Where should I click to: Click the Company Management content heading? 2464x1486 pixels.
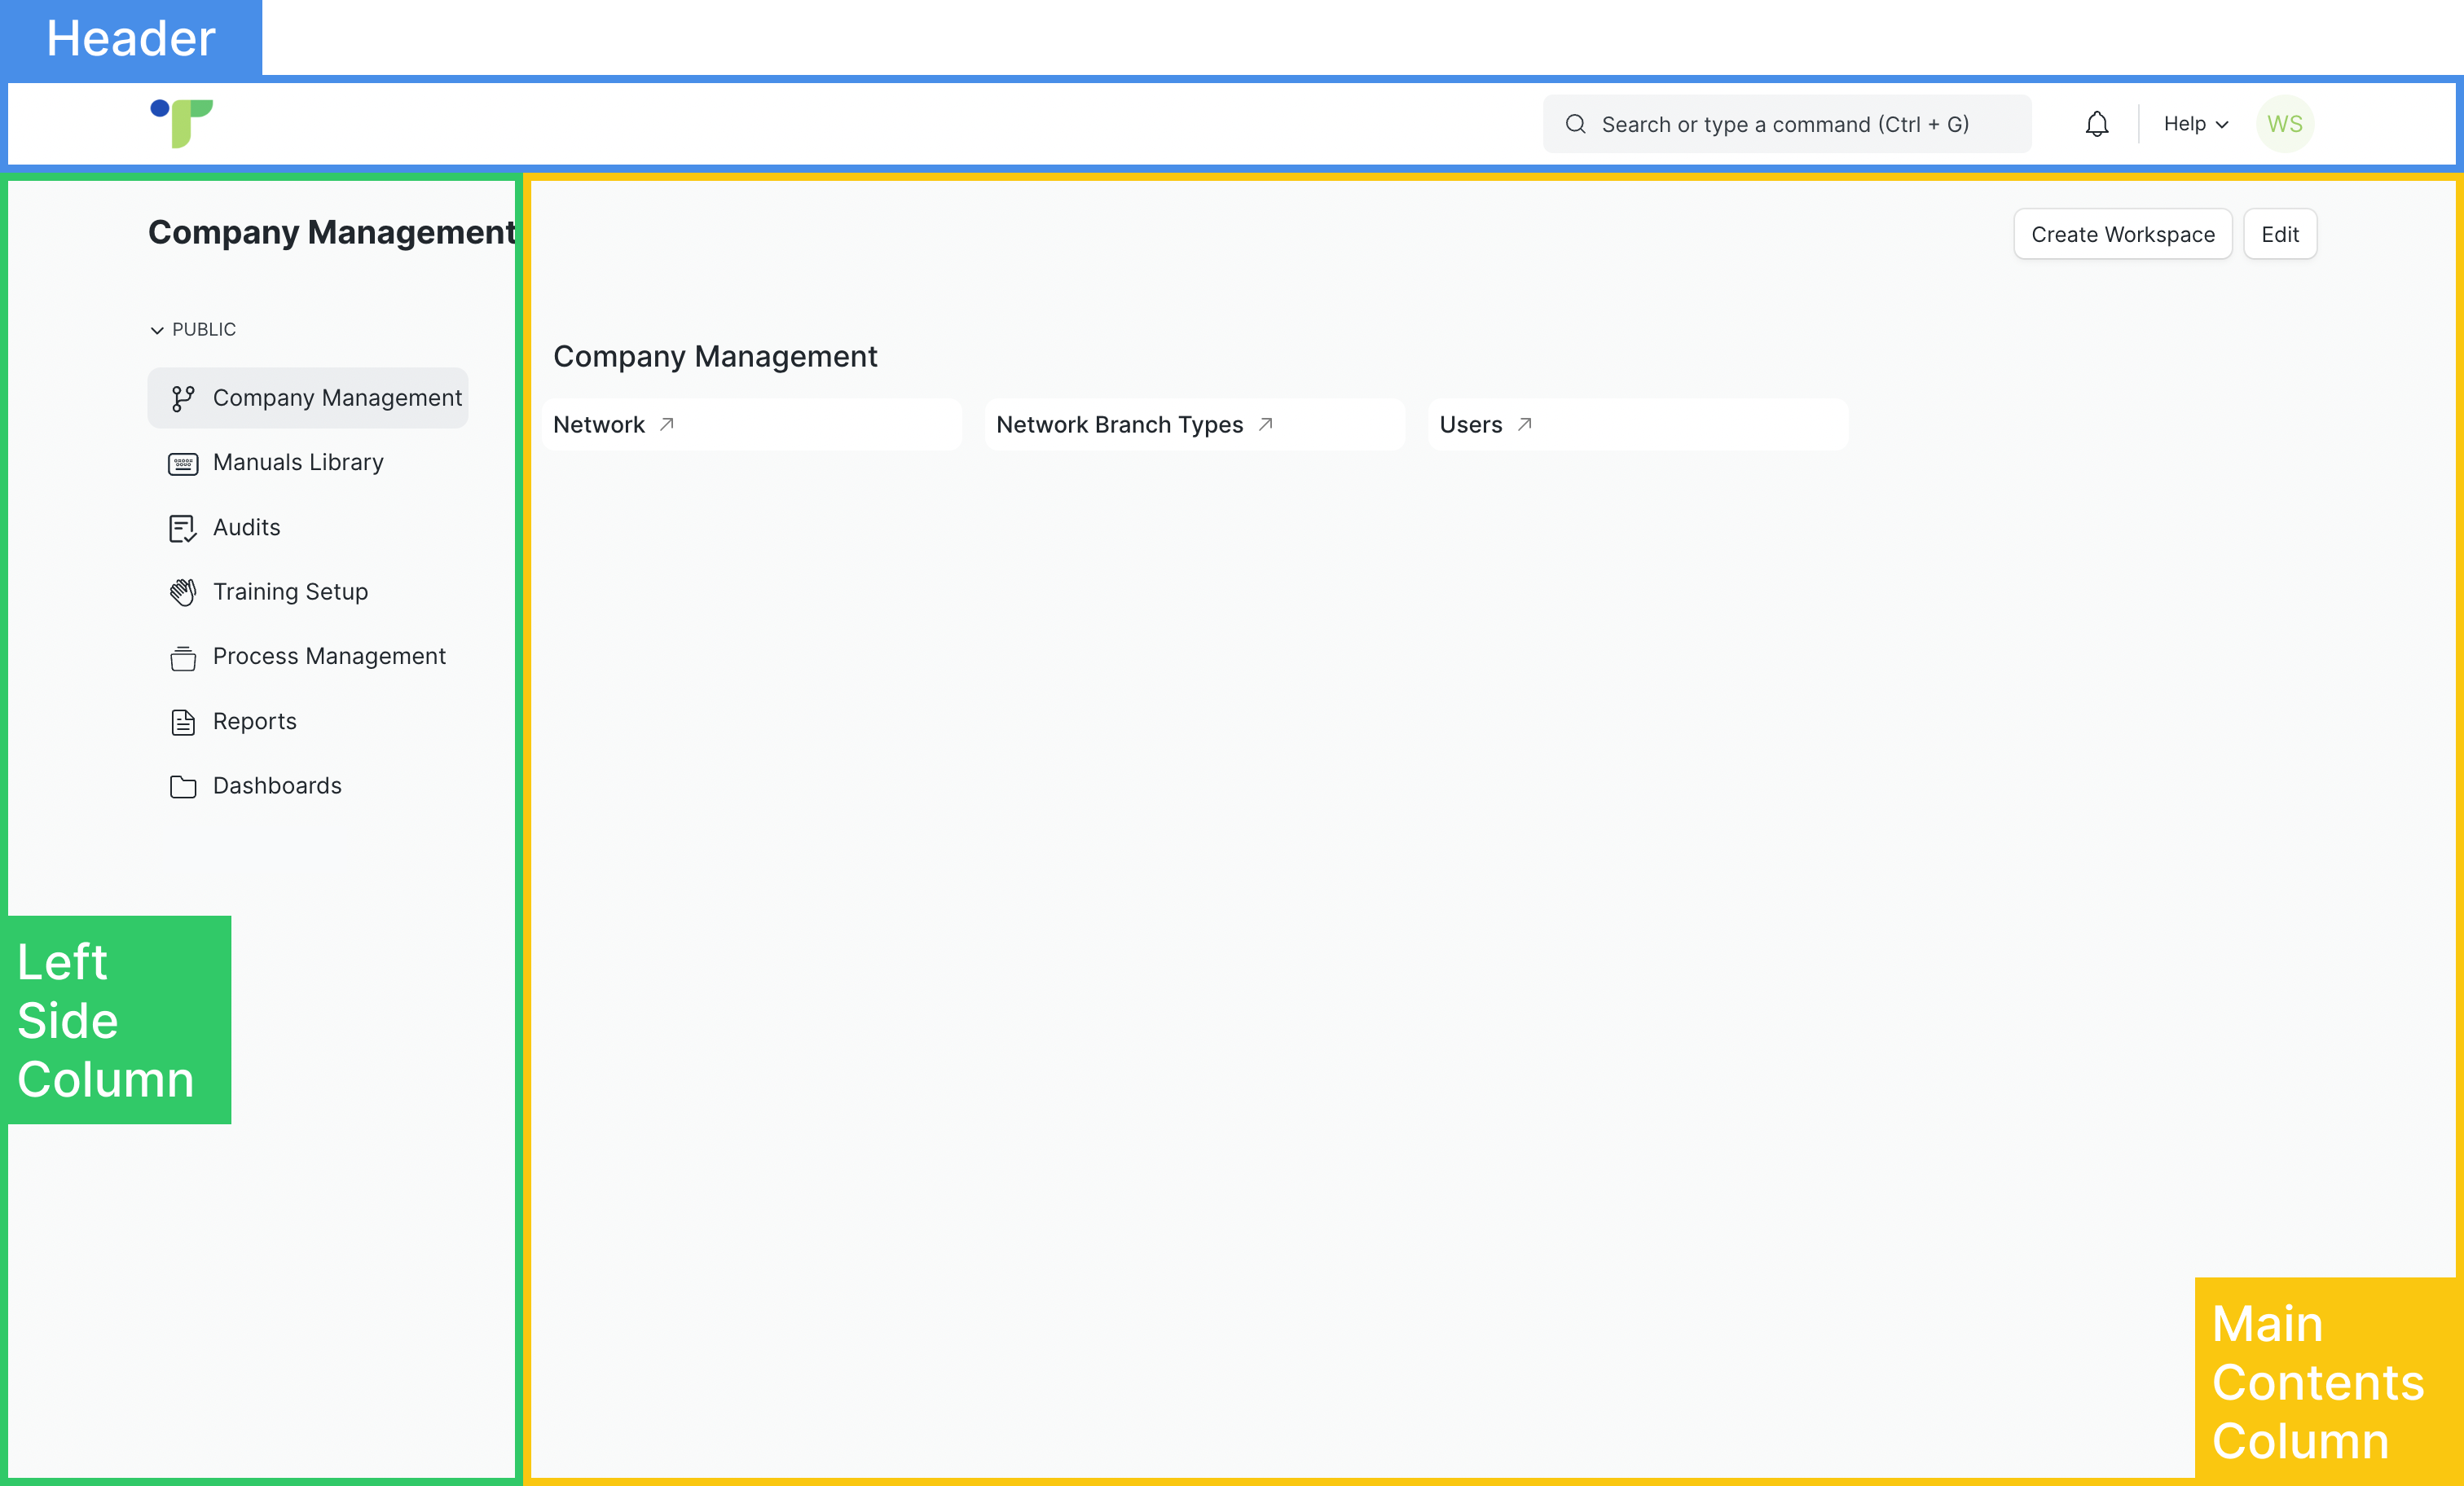[x=715, y=356]
